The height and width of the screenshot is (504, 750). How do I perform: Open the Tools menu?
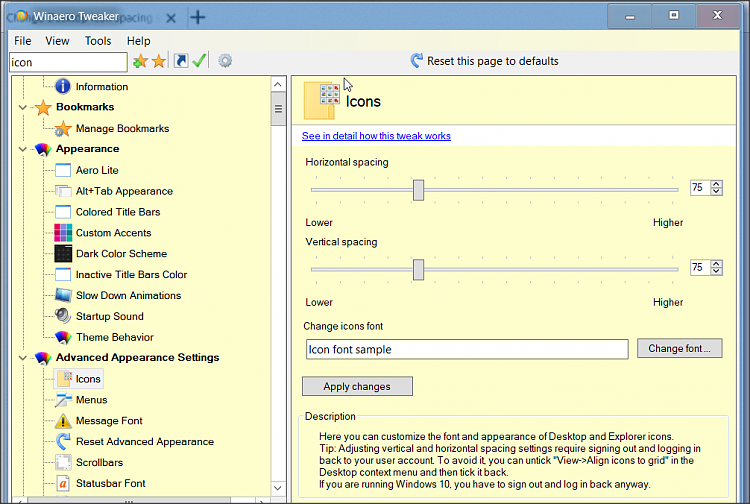(x=98, y=41)
